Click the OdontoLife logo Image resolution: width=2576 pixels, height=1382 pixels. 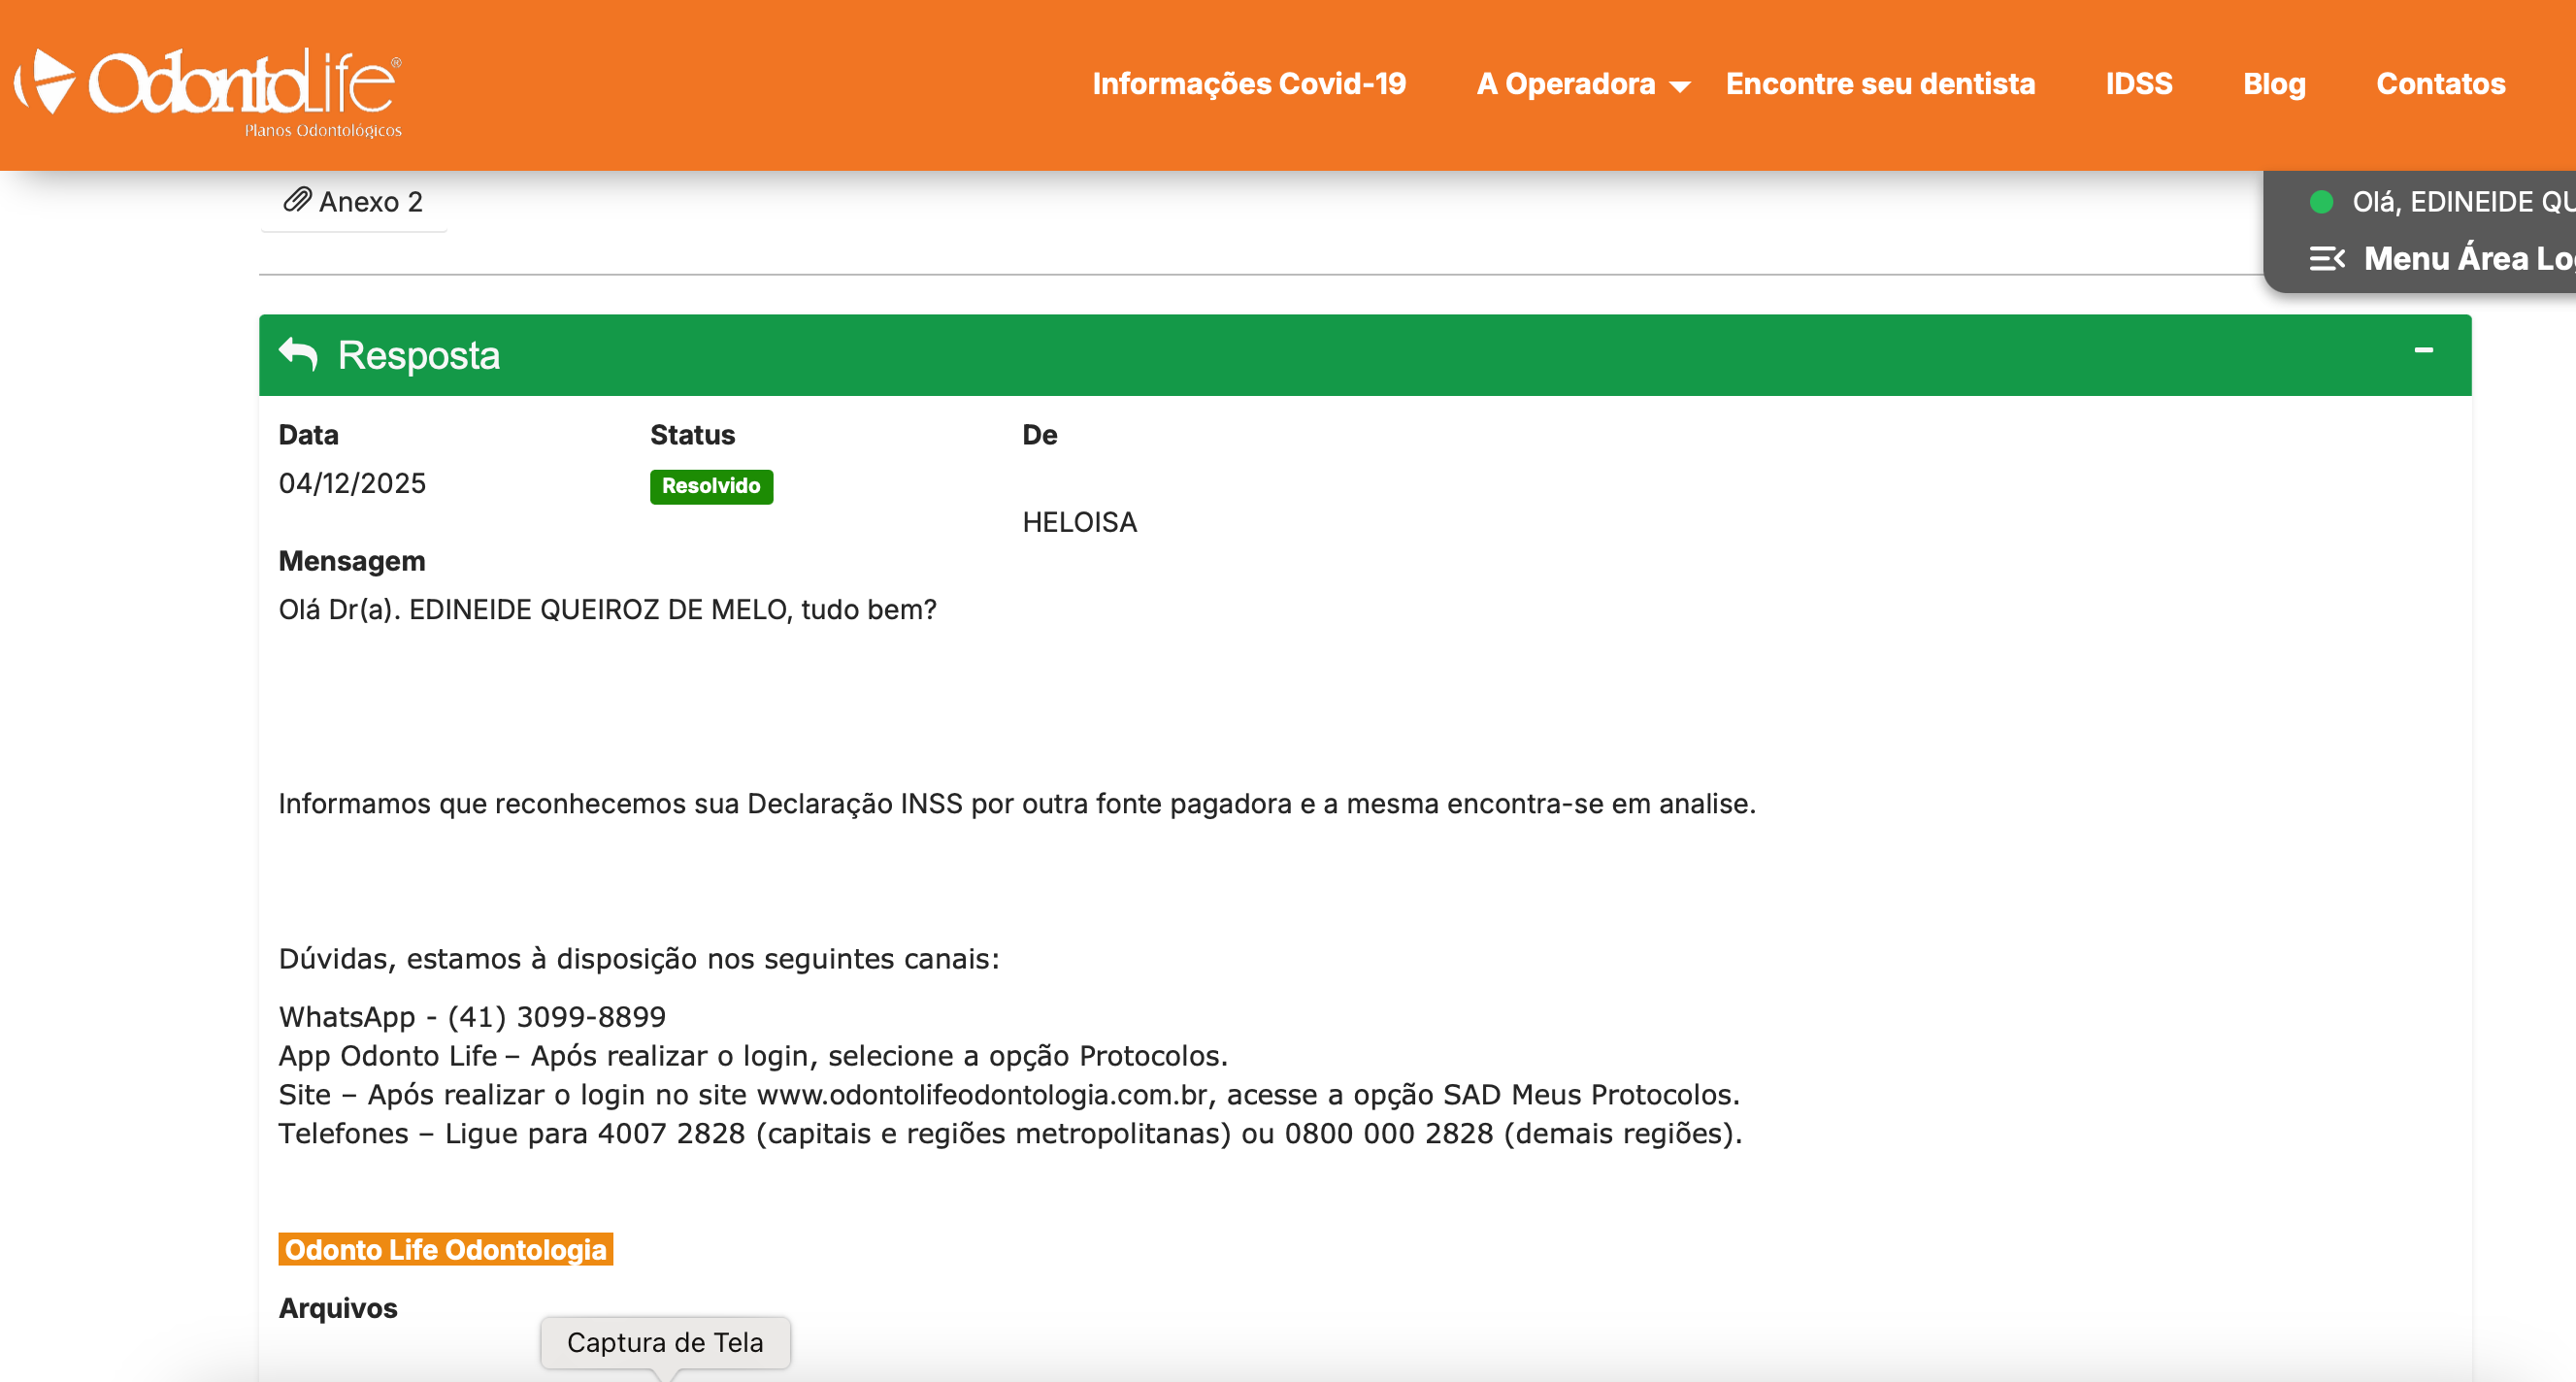[x=208, y=88]
